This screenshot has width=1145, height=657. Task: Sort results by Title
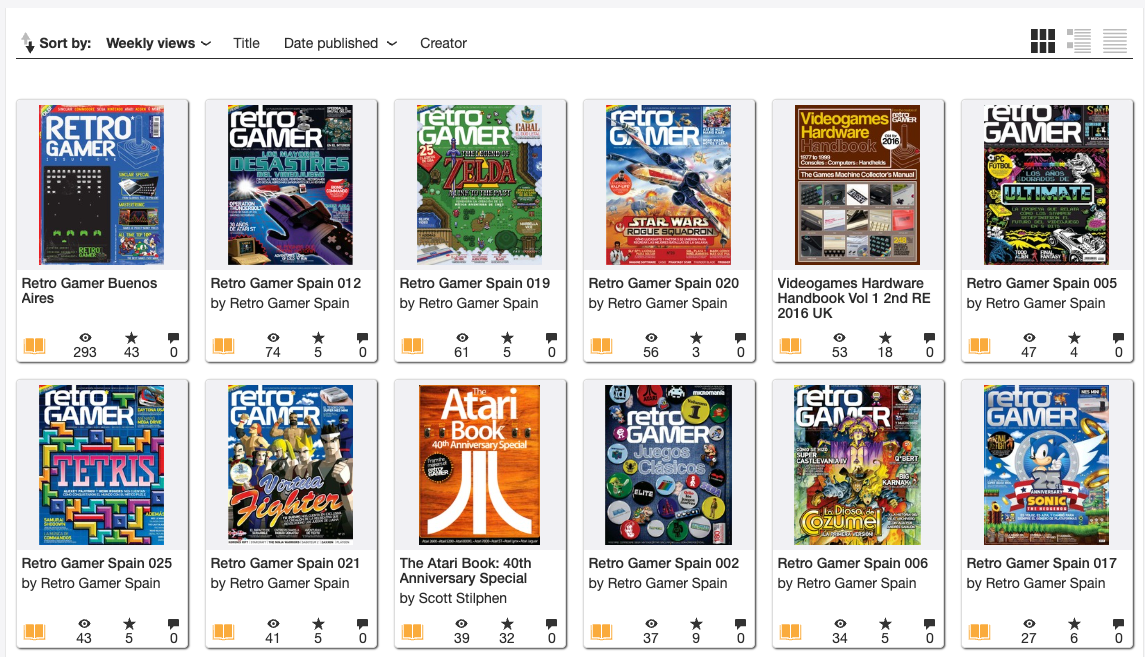(x=246, y=43)
